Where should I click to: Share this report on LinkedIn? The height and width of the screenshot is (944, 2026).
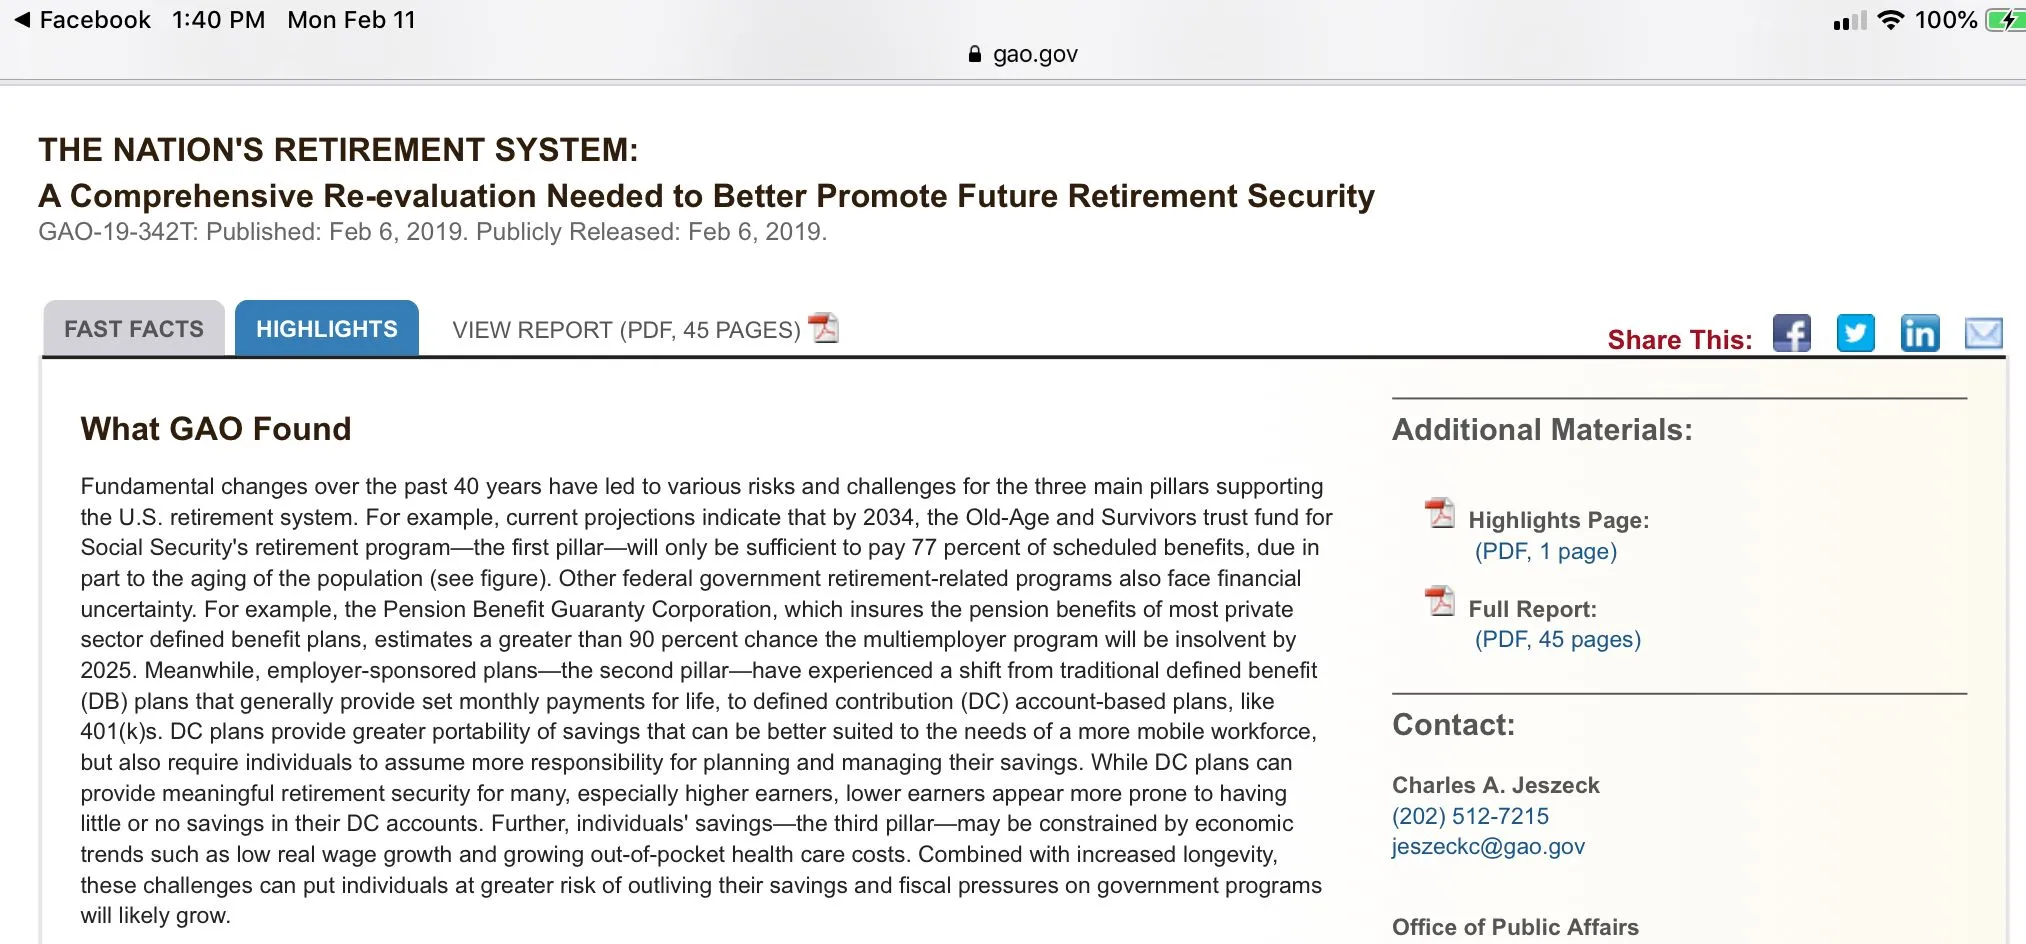pos(1919,334)
